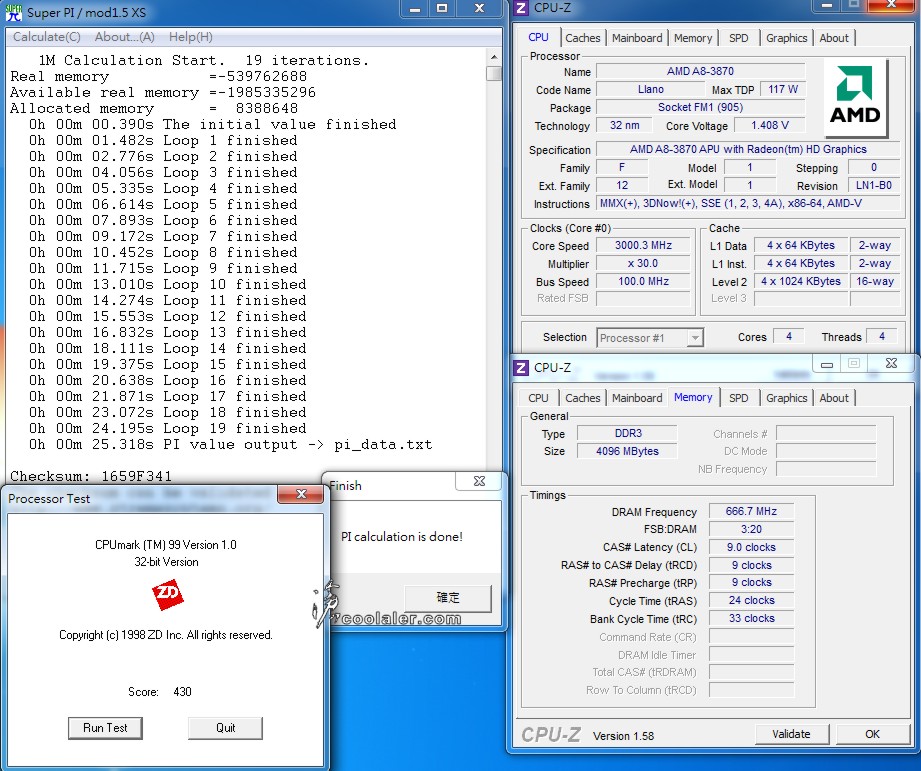Click the FSB:DRAM 3:20 value

tap(751, 529)
